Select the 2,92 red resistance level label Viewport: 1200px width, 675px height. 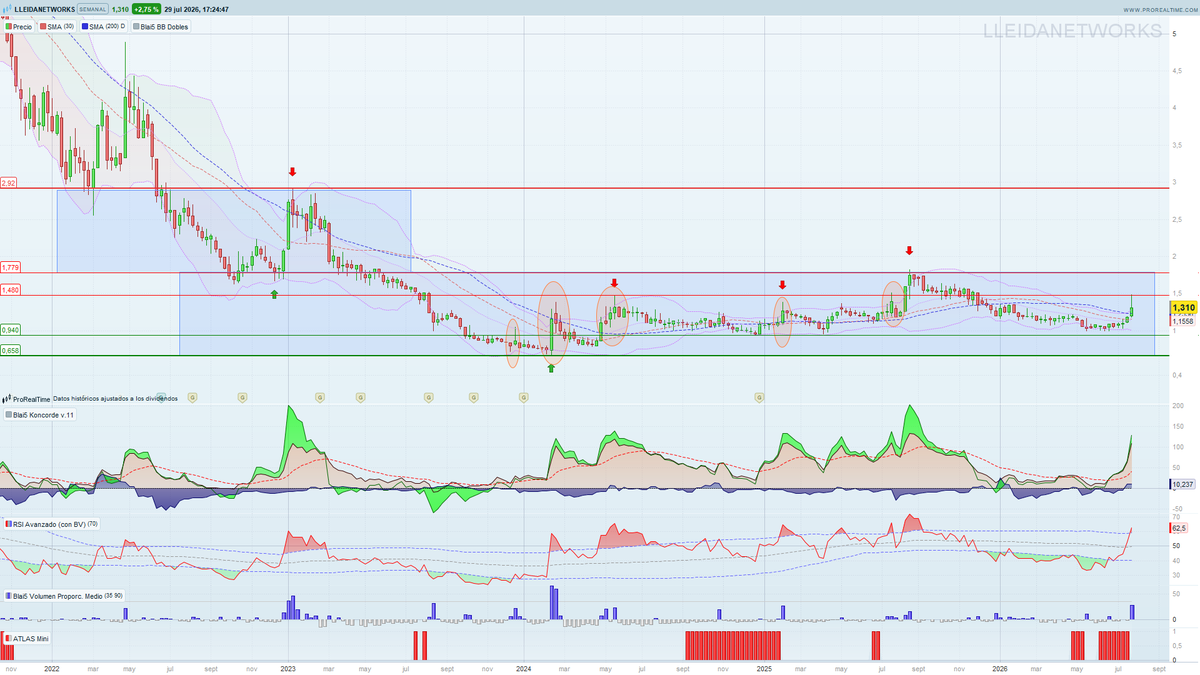(x=9, y=183)
